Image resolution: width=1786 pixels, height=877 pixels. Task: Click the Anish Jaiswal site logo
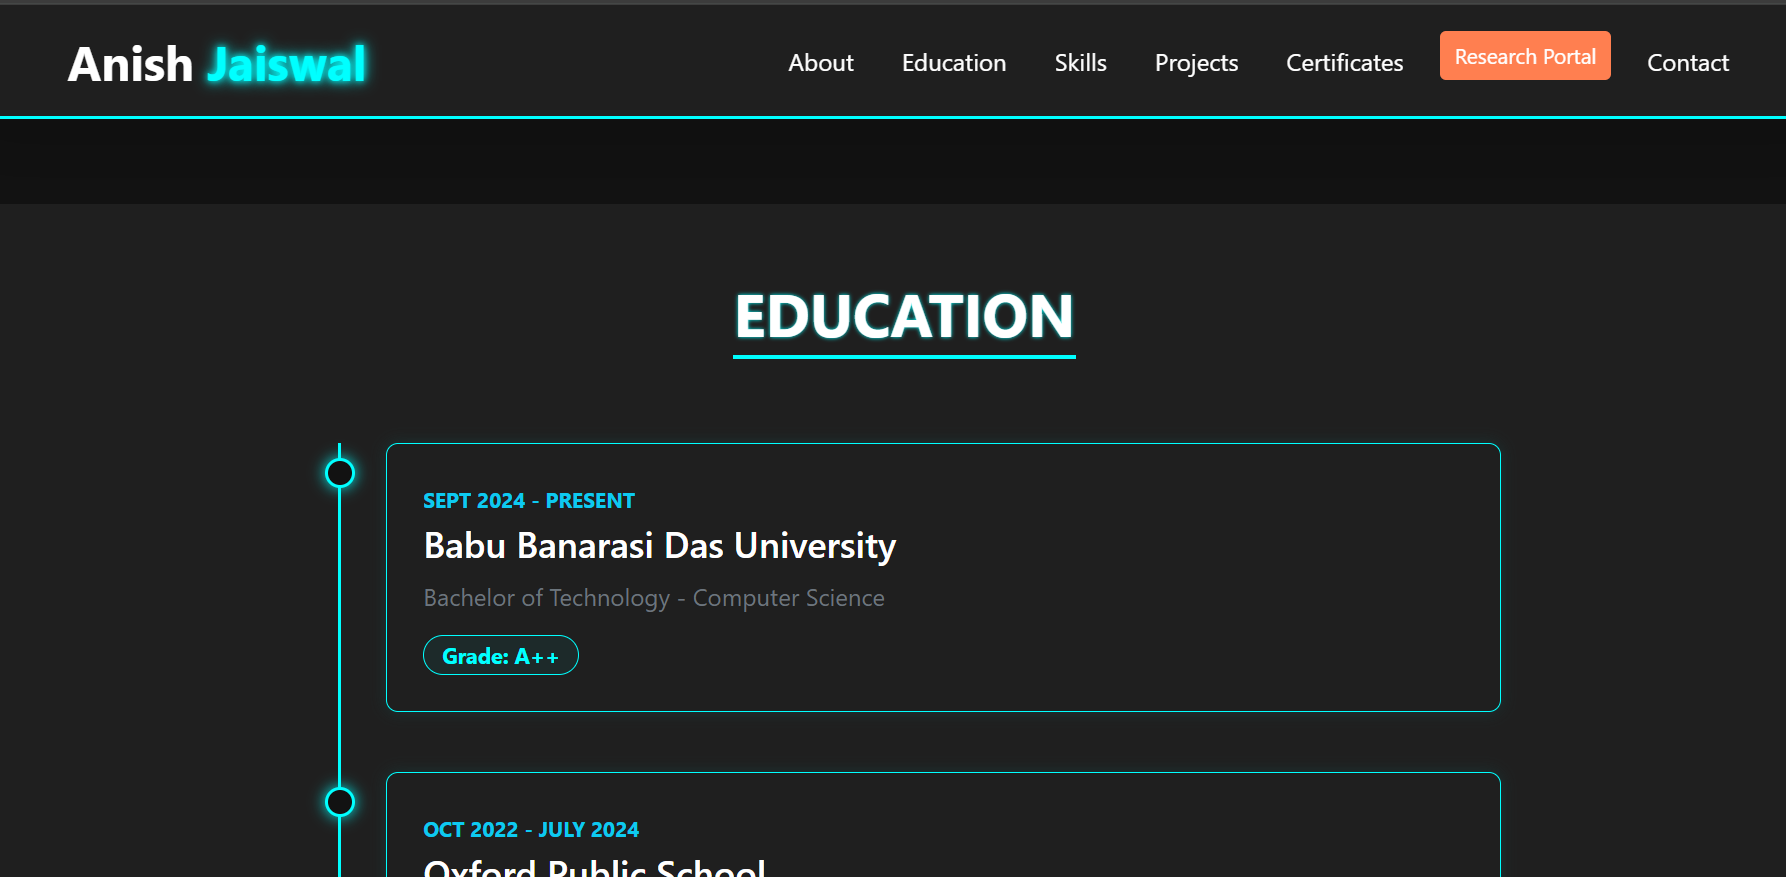click(x=217, y=64)
